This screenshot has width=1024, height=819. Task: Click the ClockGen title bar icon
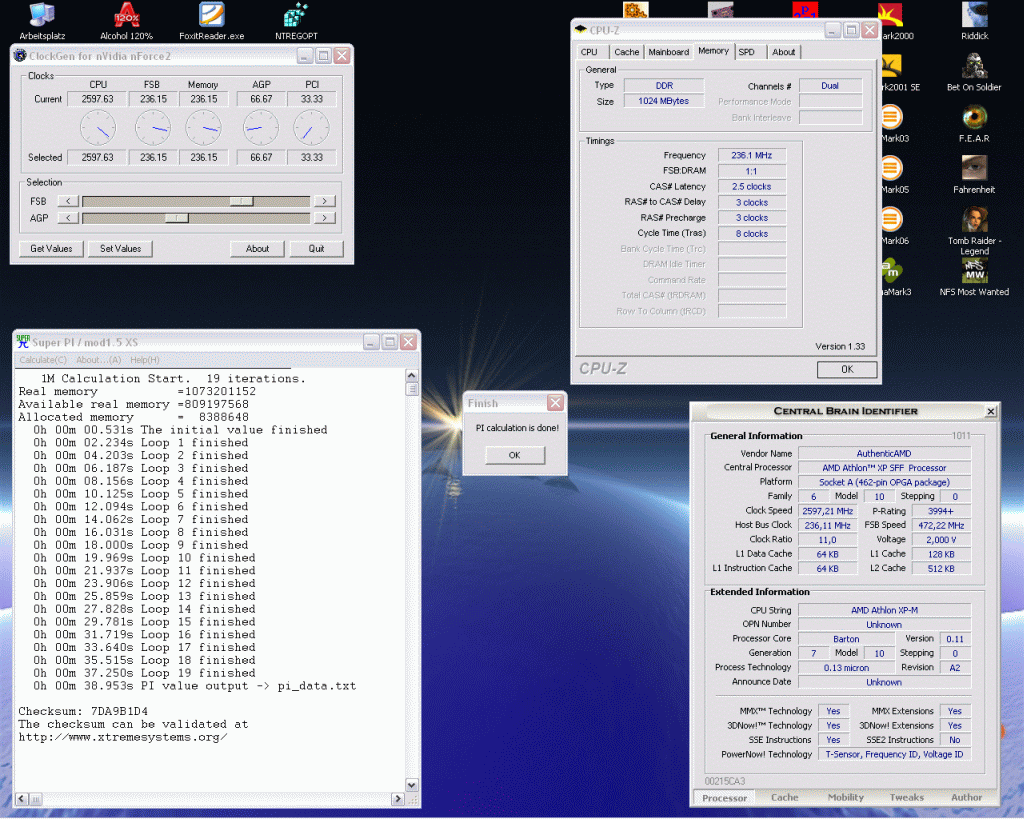(20, 56)
